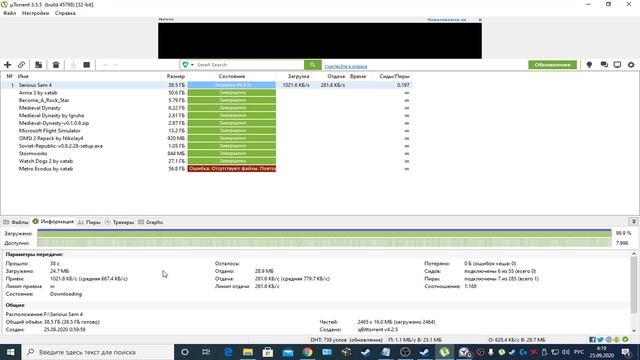The height and width of the screenshot is (360, 640).
Task: Click the Add Torrent from URL link icon
Action: coord(21,65)
